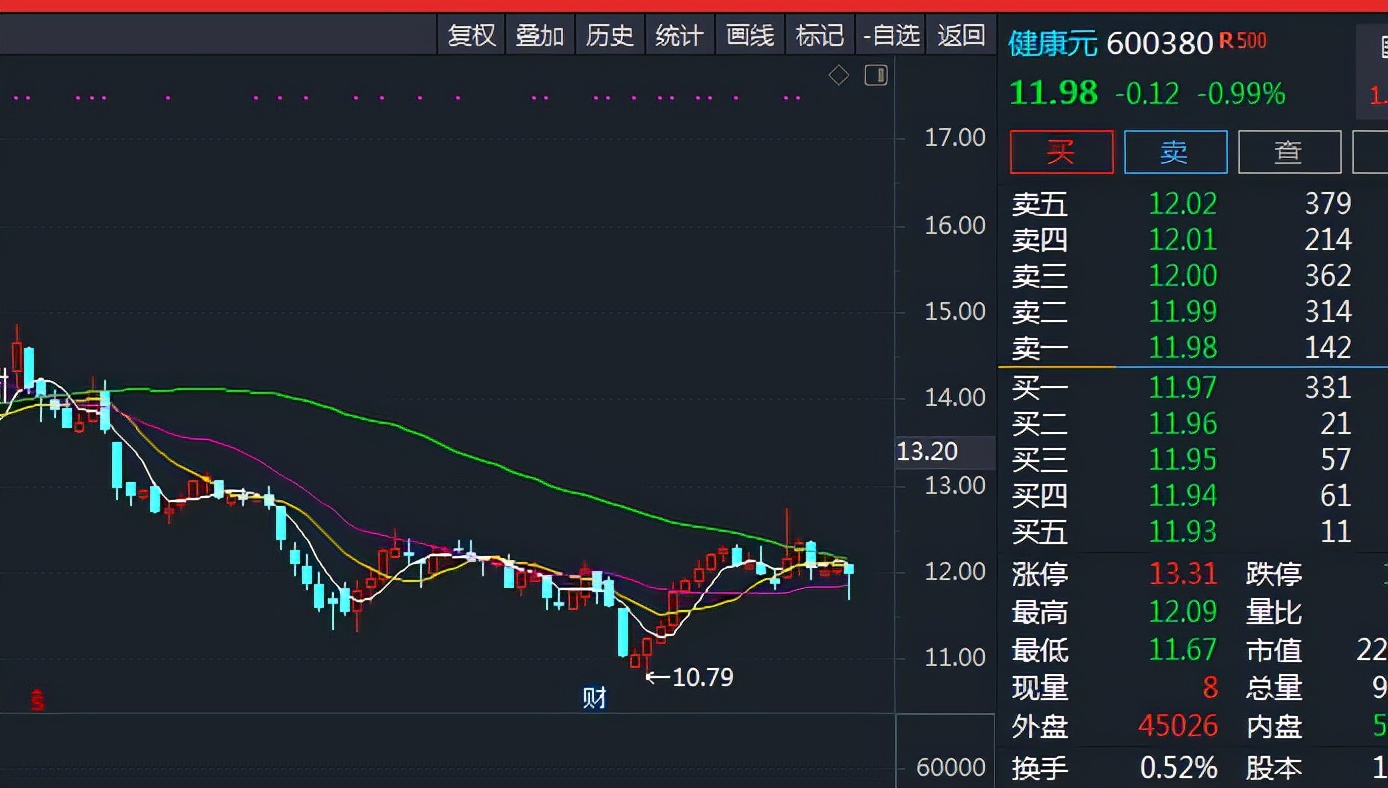Select 卖四 price 12.01
This screenshot has height=788, width=1388.
point(1183,240)
